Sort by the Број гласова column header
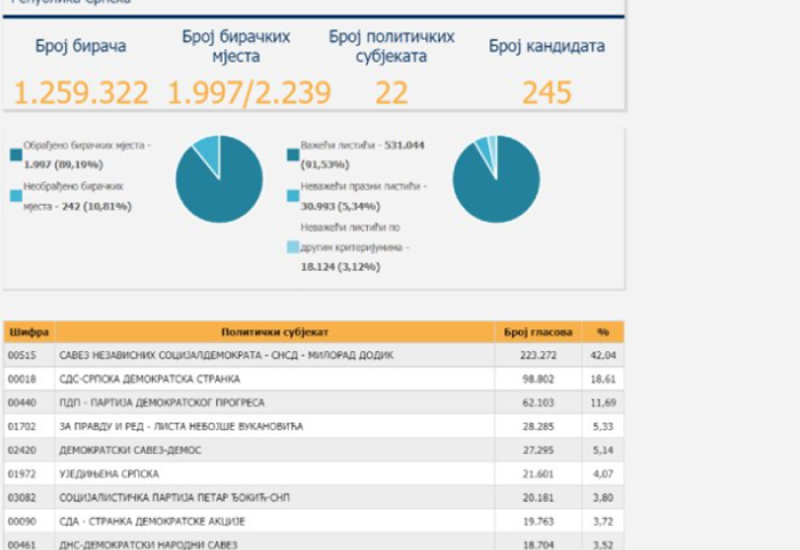Viewport: 800px width, 550px height. click(538, 332)
